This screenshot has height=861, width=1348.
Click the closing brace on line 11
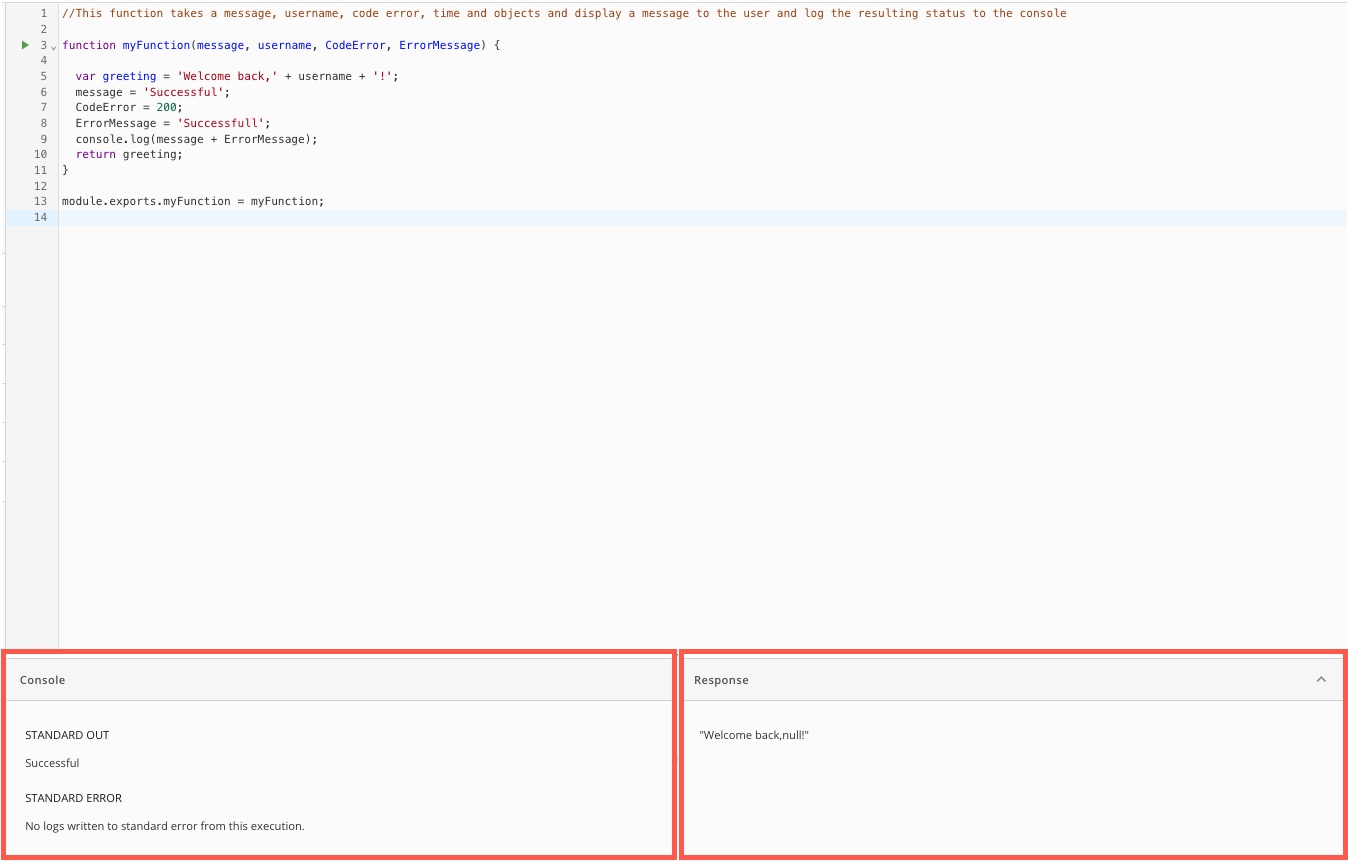(x=64, y=170)
